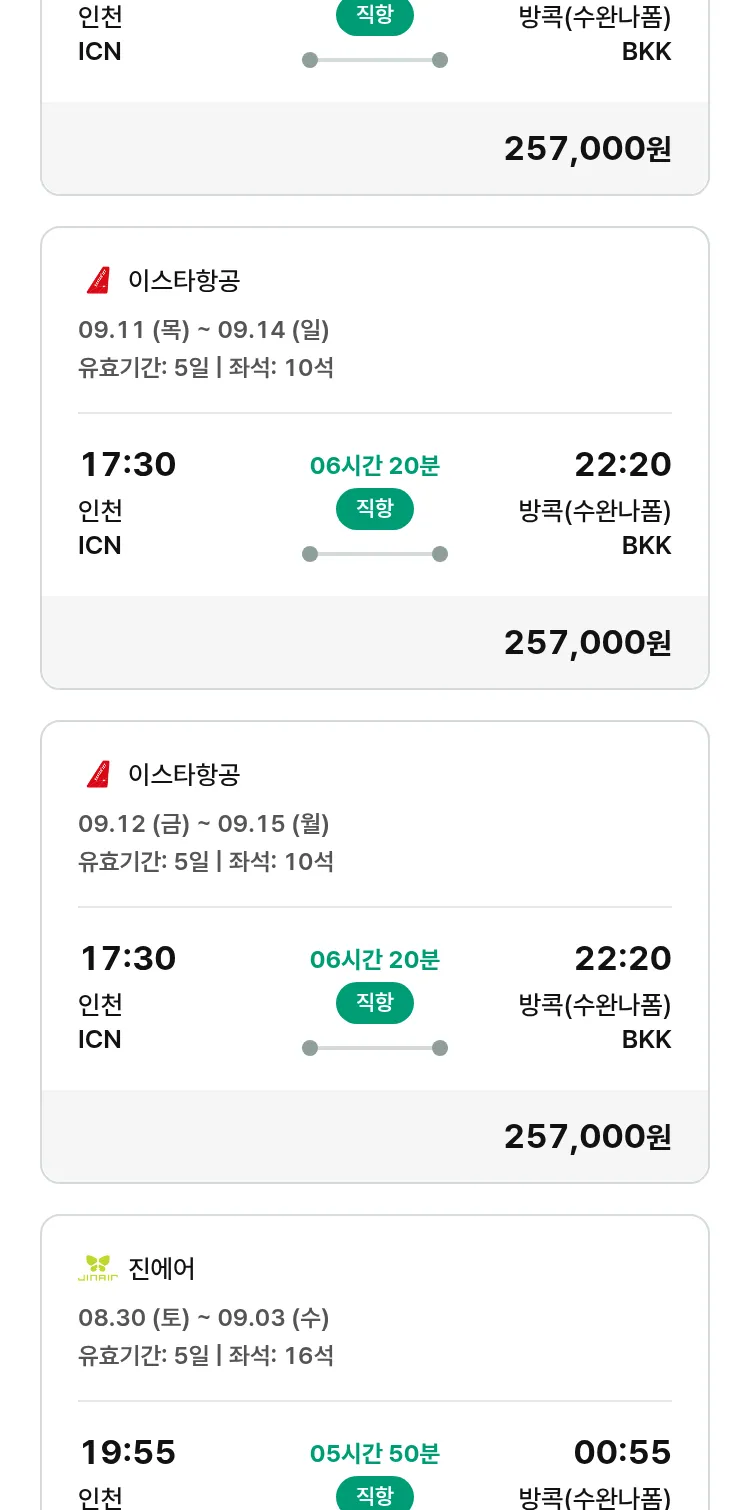Viewport: 750px width, 1510px height.
Task: Click route line on 09.12 Eastar flight
Action: tap(375, 1048)
